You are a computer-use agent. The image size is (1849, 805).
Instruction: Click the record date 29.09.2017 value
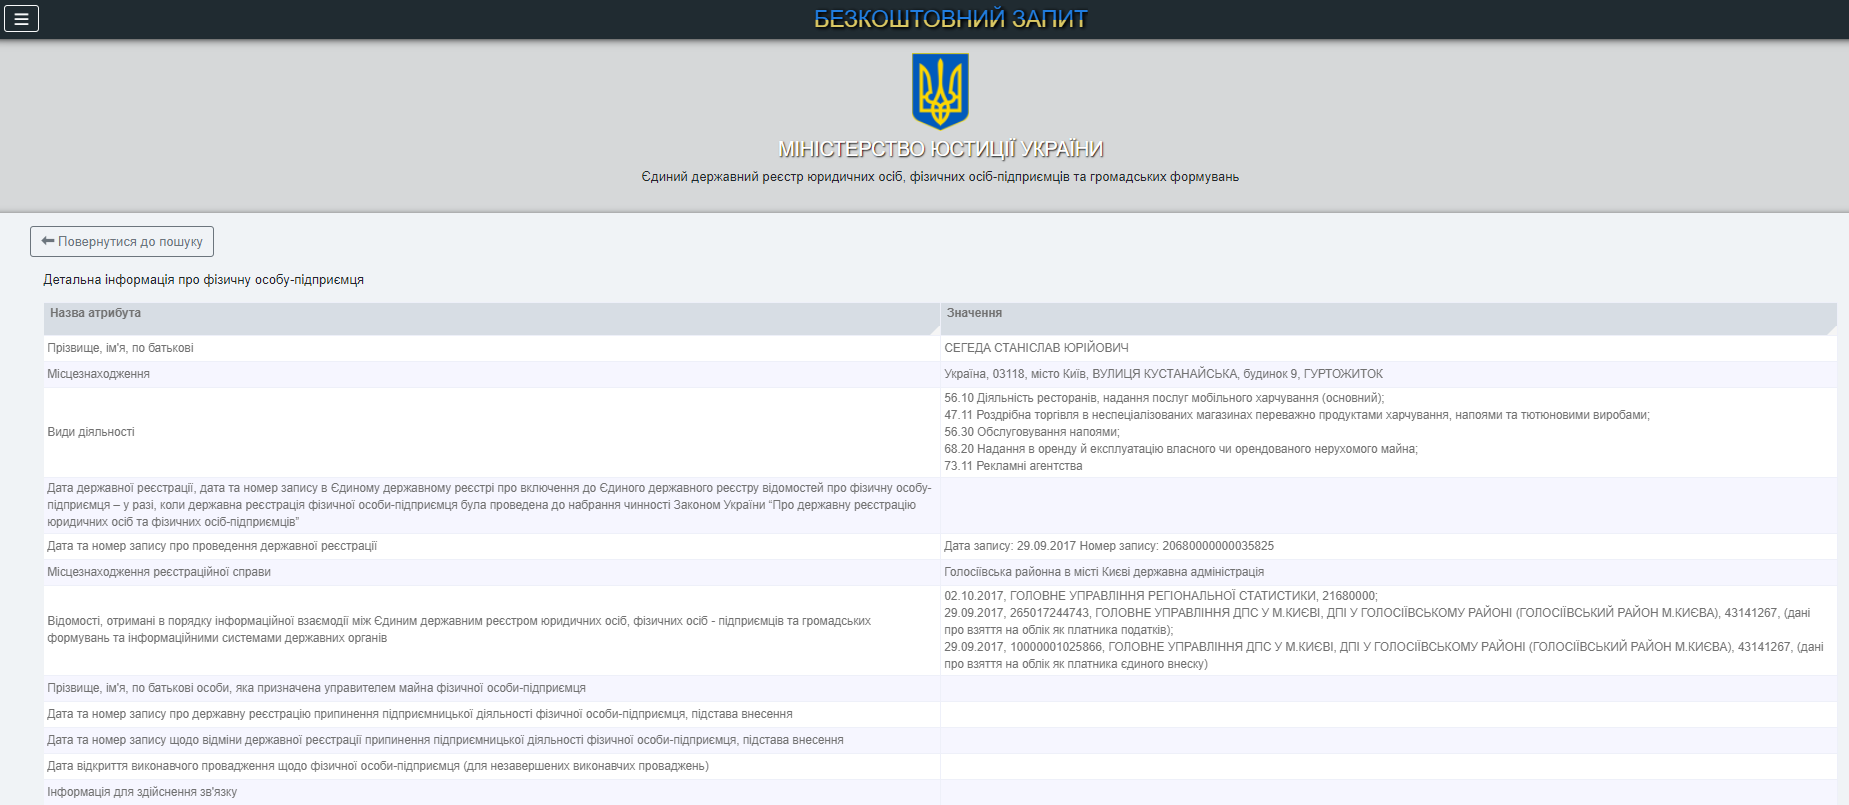pyautogui.click(x=1045, y=546)
